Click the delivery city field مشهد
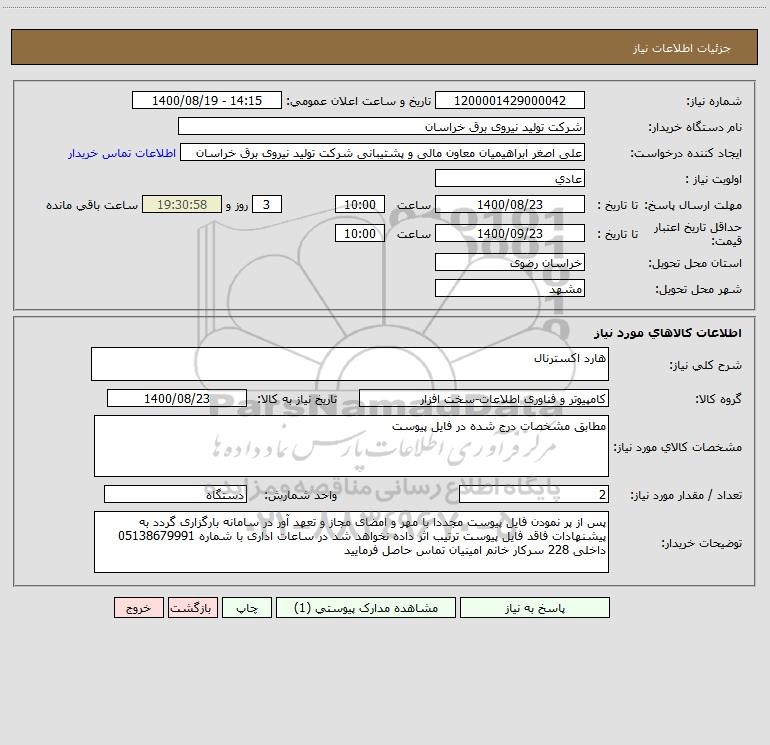 510,288
